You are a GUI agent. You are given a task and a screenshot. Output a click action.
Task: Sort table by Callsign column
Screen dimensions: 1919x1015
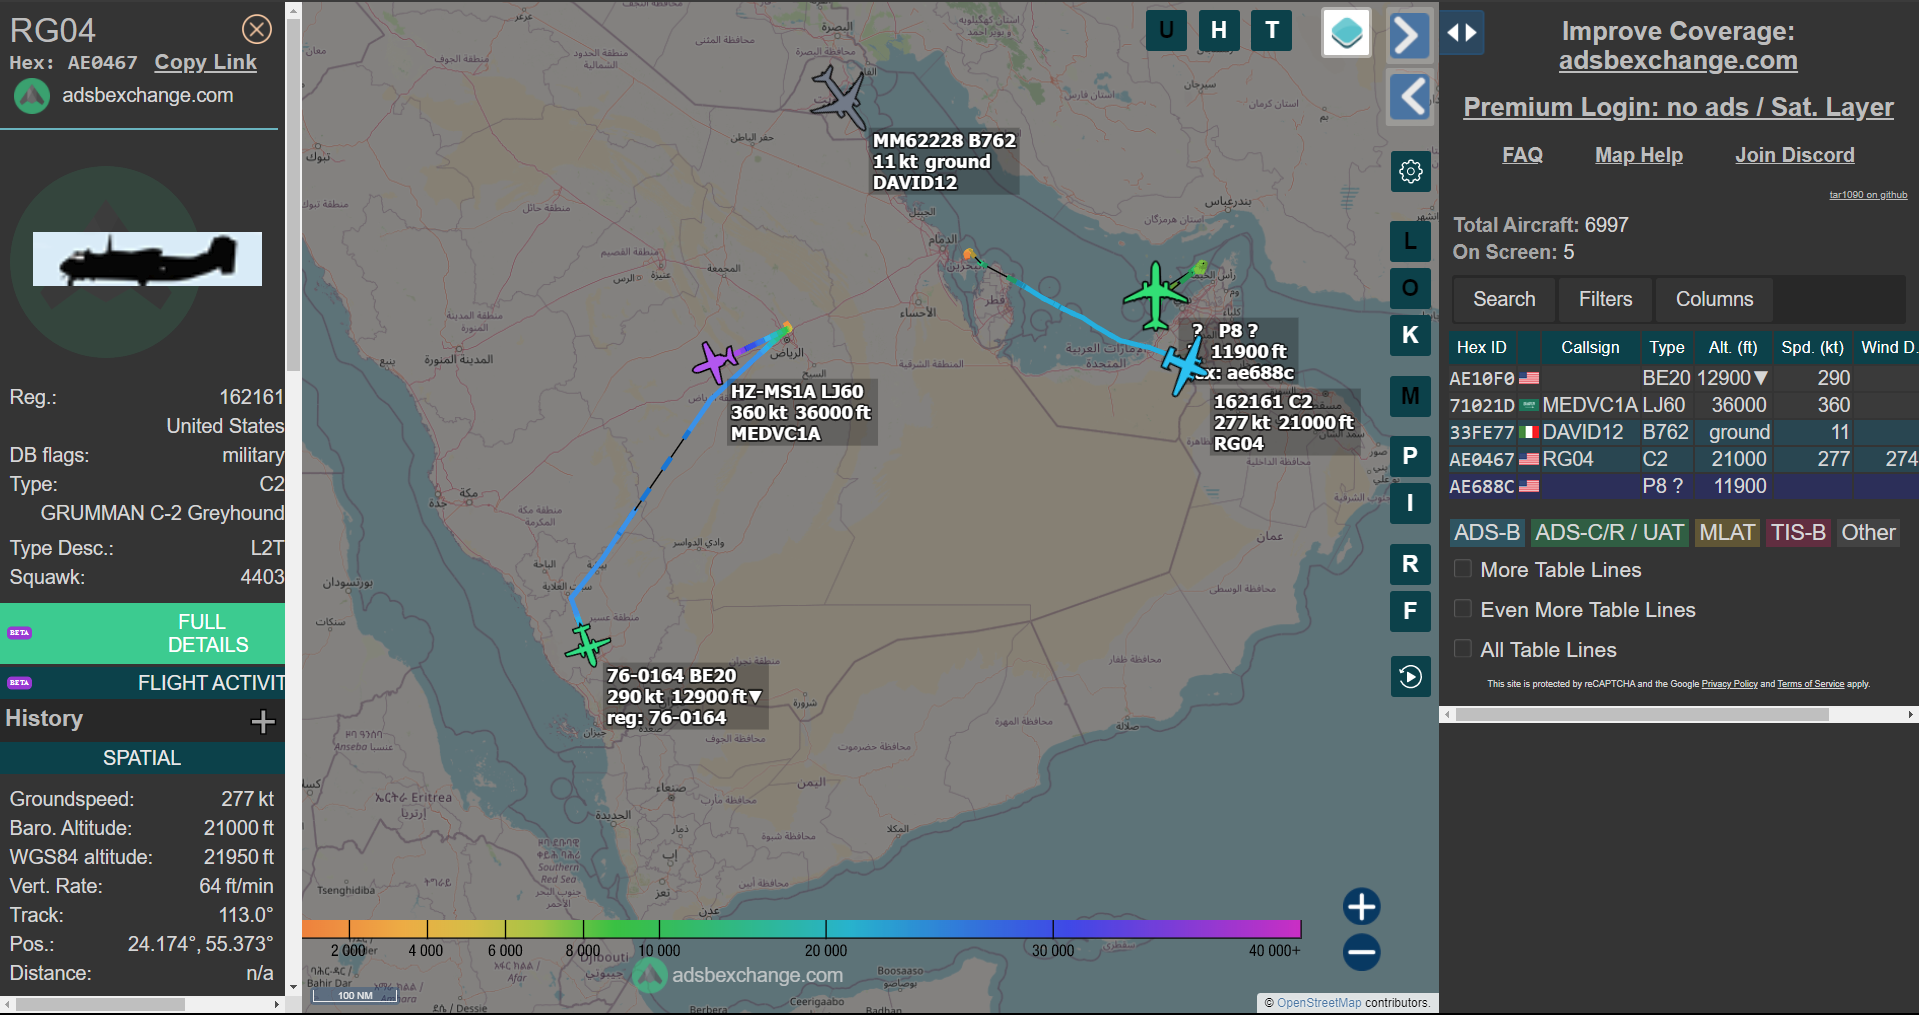pyautogui.click(x=1590, y=347)
